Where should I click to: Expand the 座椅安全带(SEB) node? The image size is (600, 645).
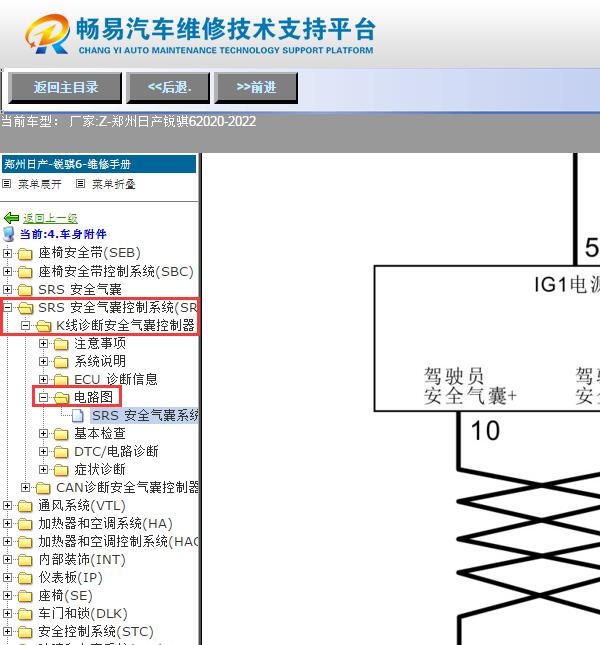7,253
